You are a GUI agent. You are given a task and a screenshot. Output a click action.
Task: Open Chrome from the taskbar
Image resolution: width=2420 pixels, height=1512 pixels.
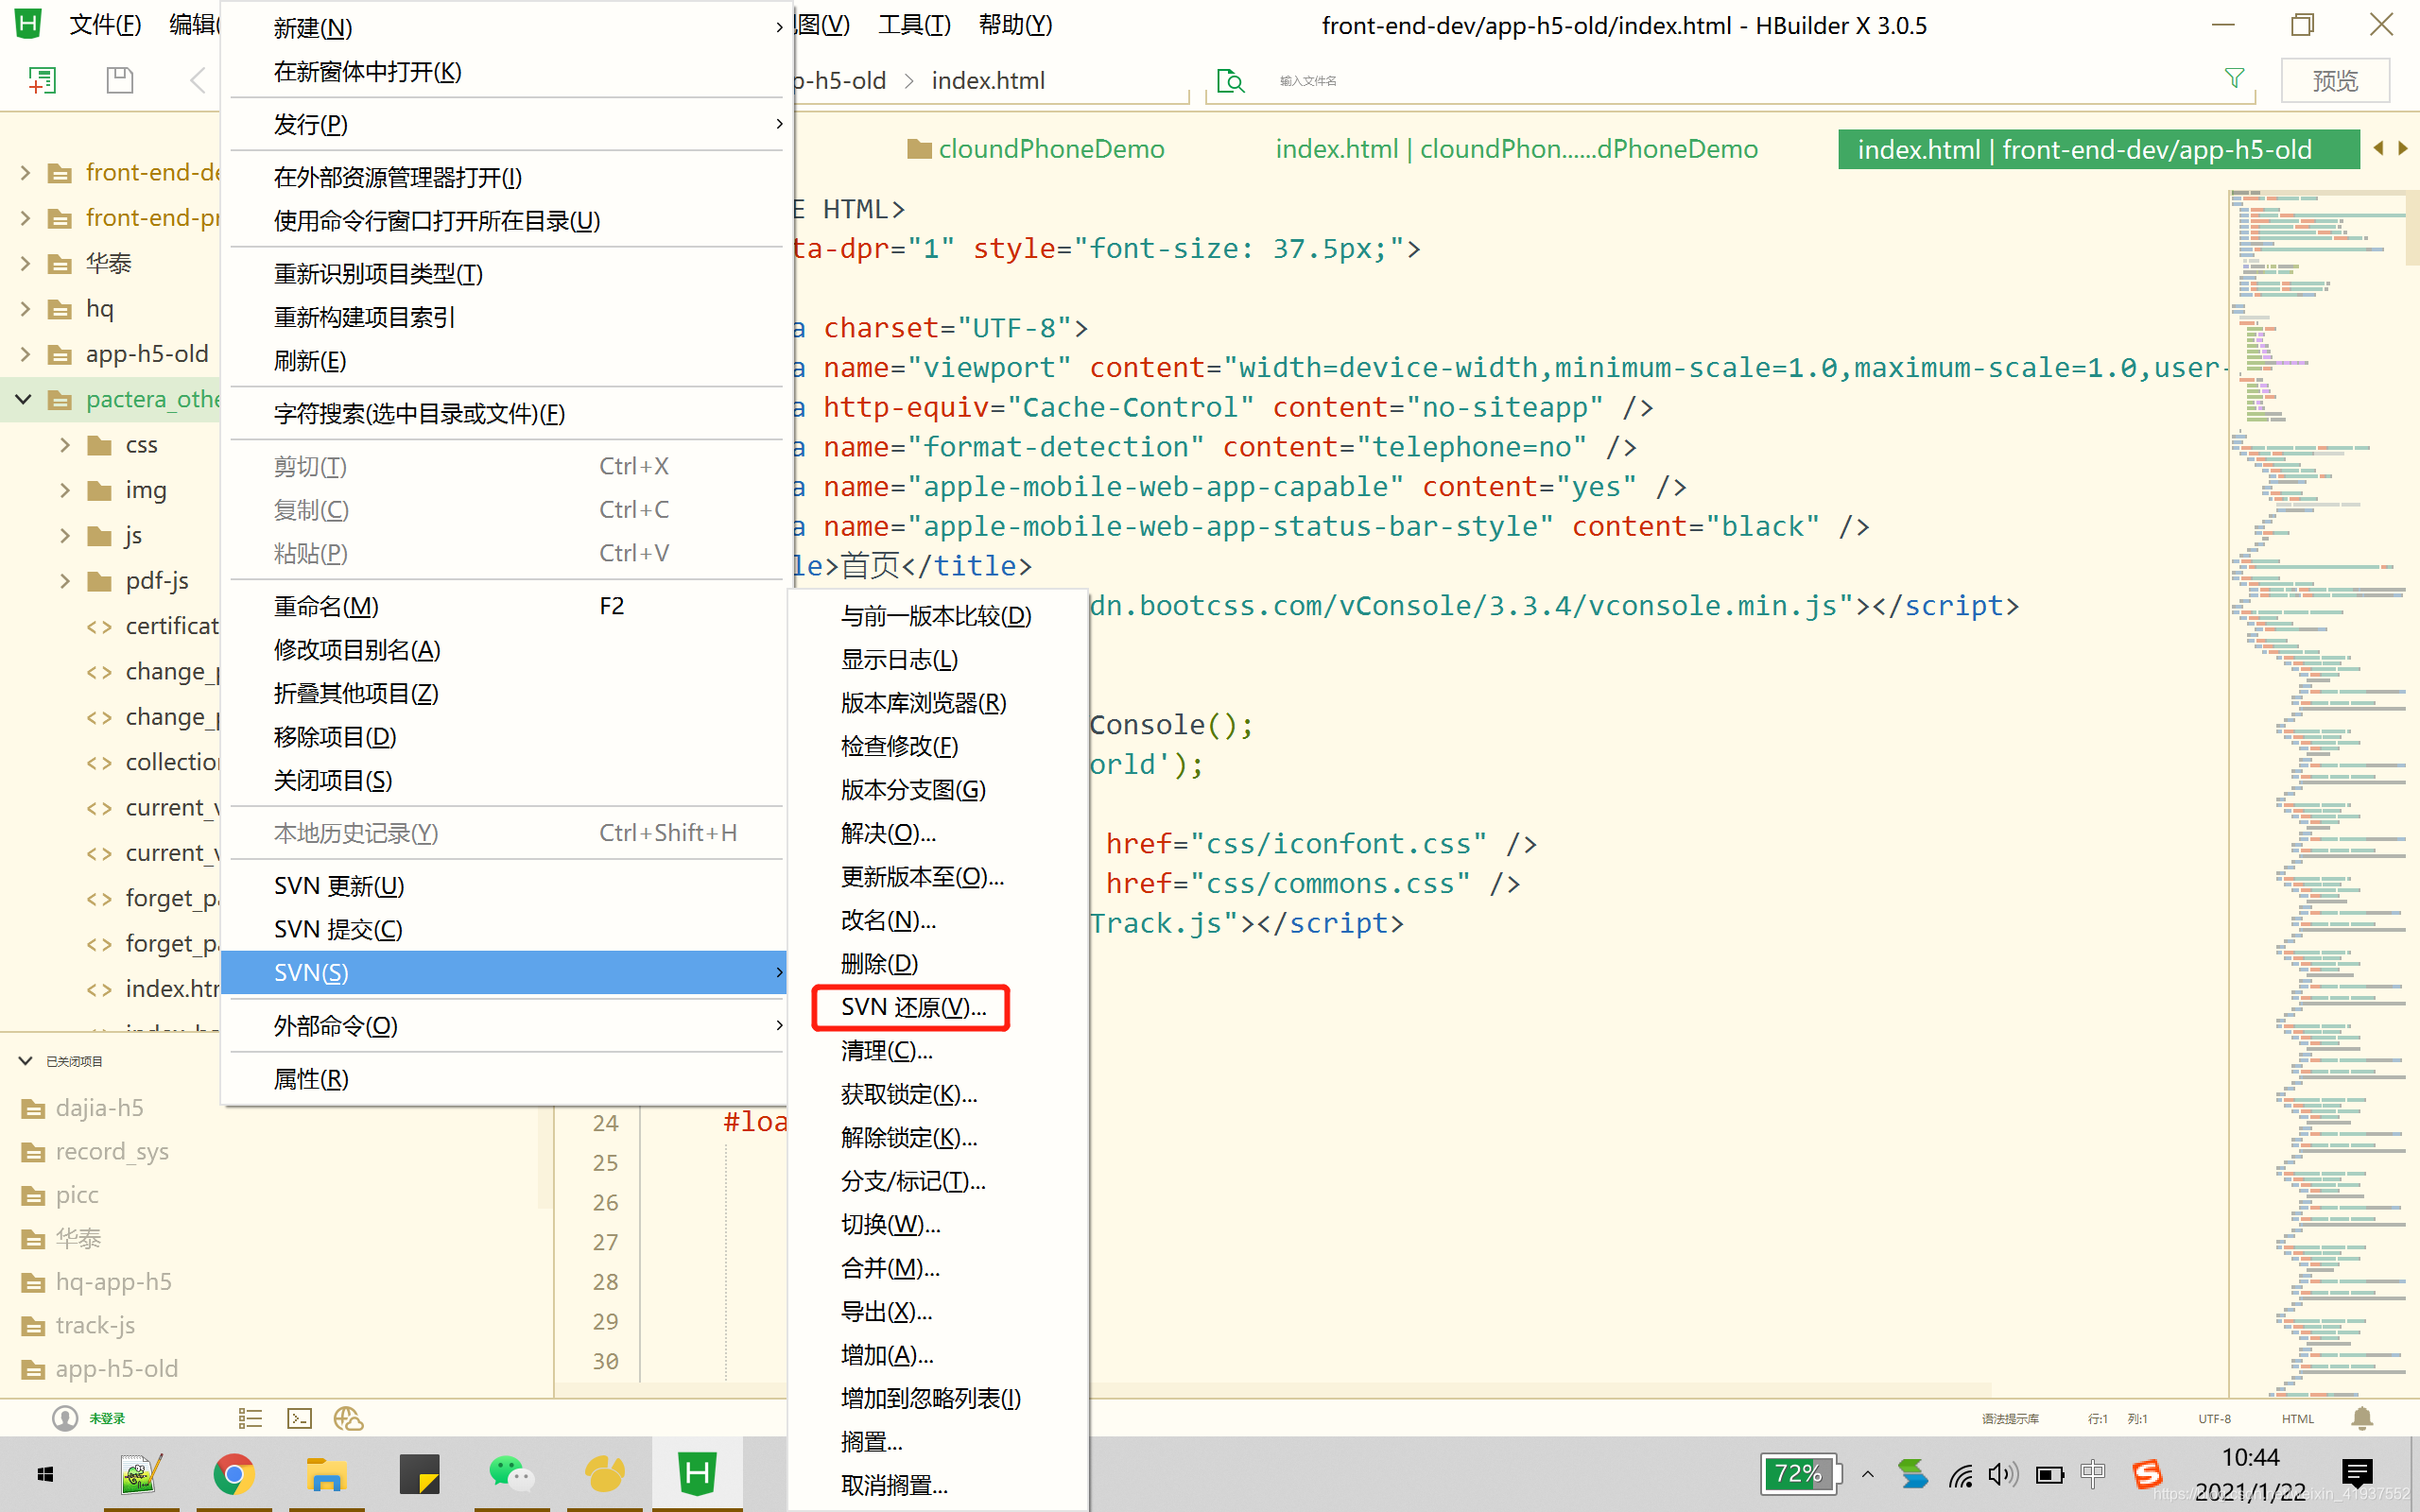click(234, 1474)
